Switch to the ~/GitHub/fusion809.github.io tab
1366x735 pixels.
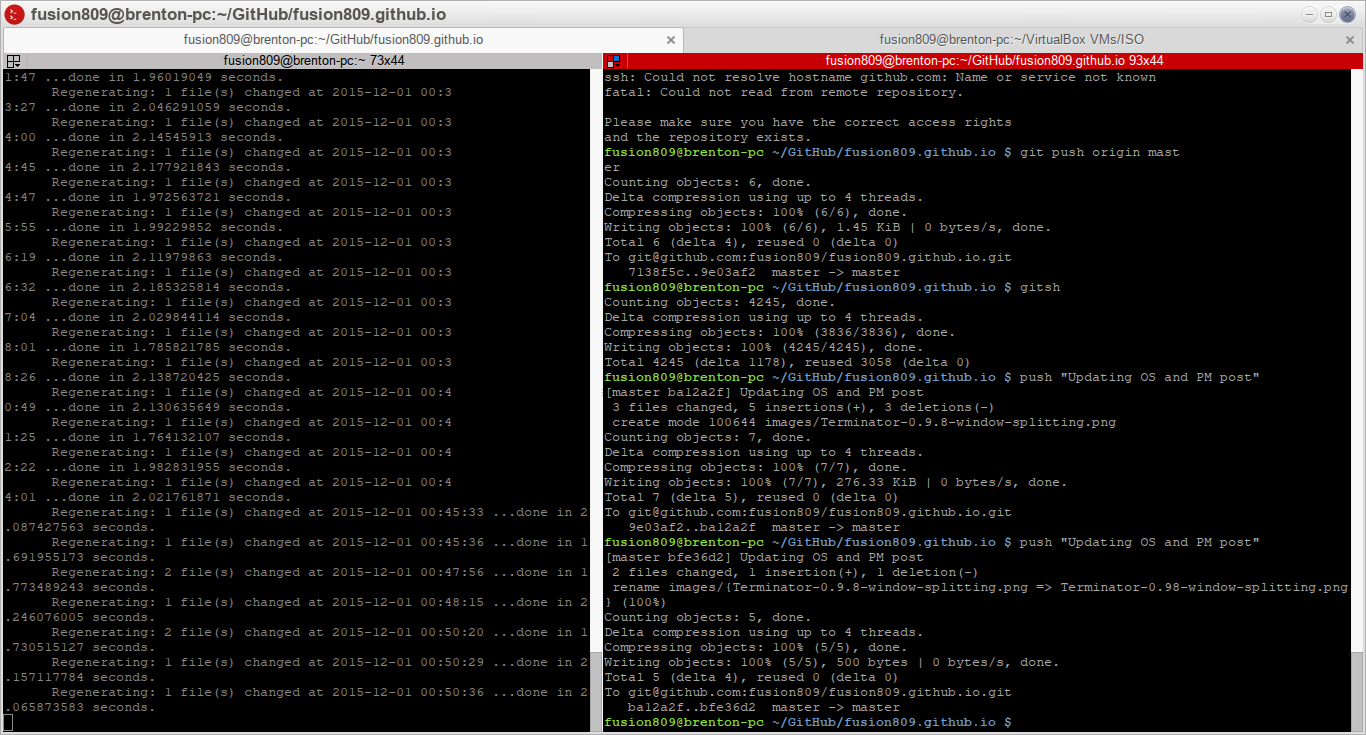coord(333,40)
